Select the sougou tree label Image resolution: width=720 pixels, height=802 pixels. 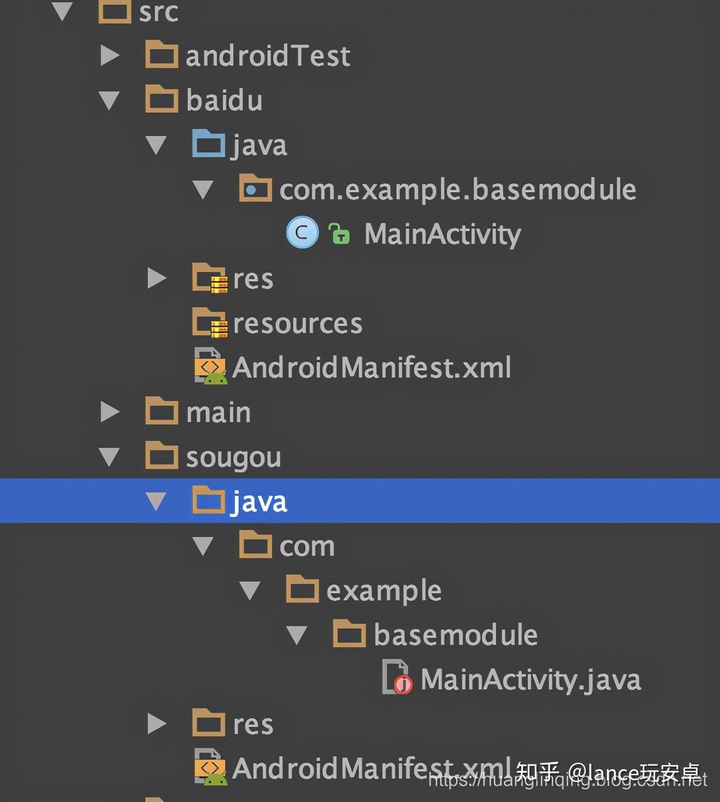click(233, 458)
